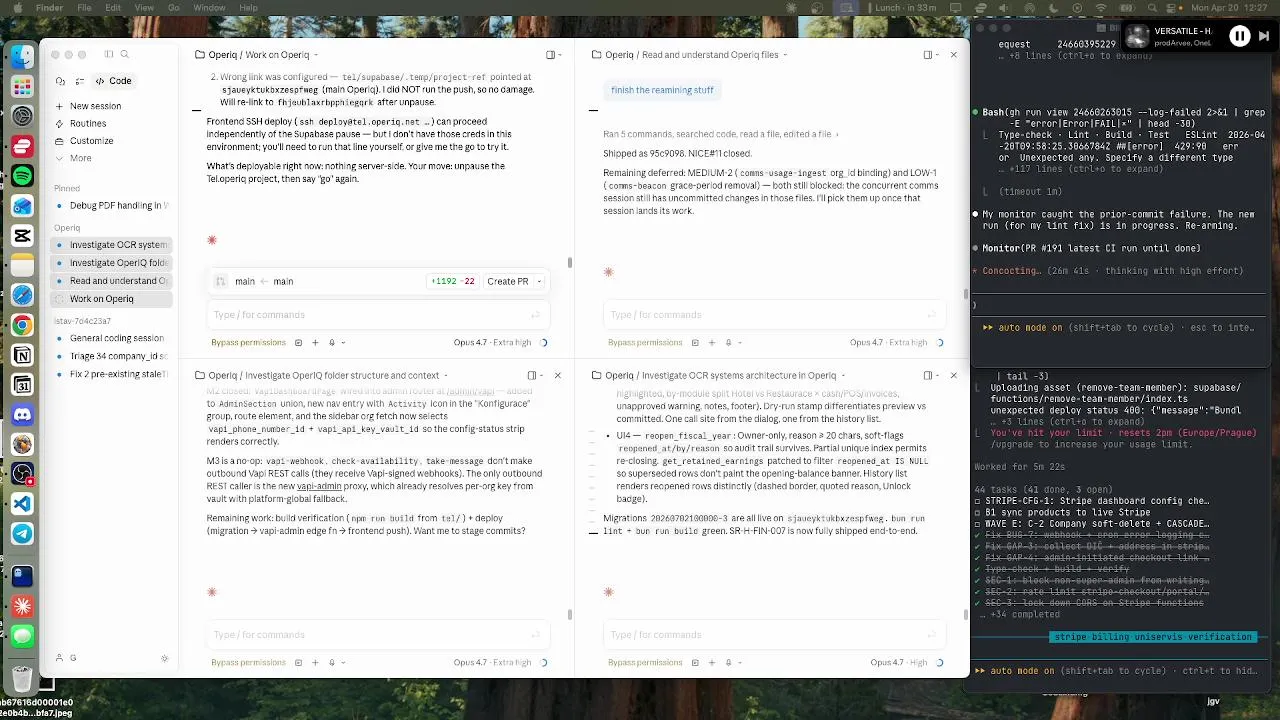Open the Go menu
1280x720 pixels.
(174, 8)
